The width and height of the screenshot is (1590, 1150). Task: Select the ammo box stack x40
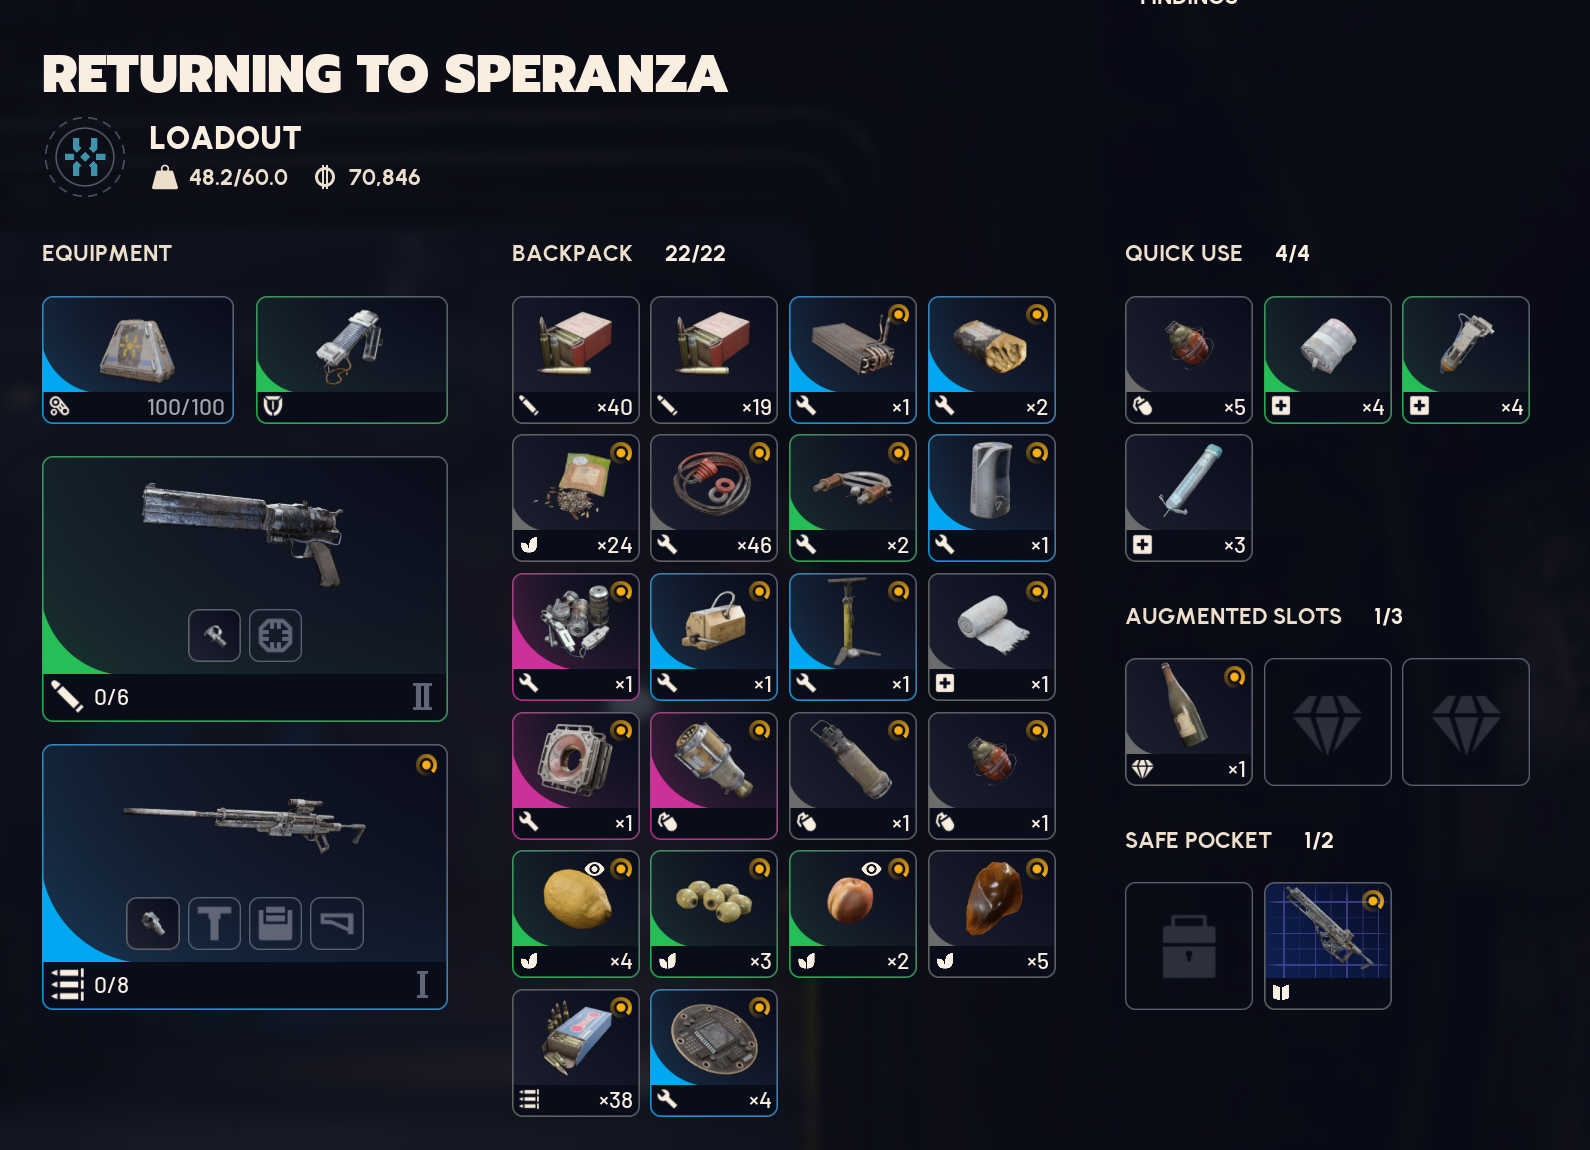pyautogui.click(x=575, y=359)
